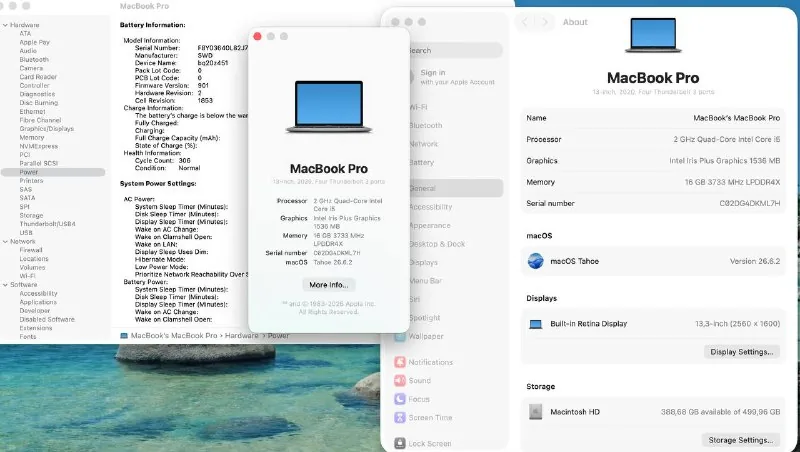Click Cycle Count value 306
This screenshot has width=800, height=452.
184,160
